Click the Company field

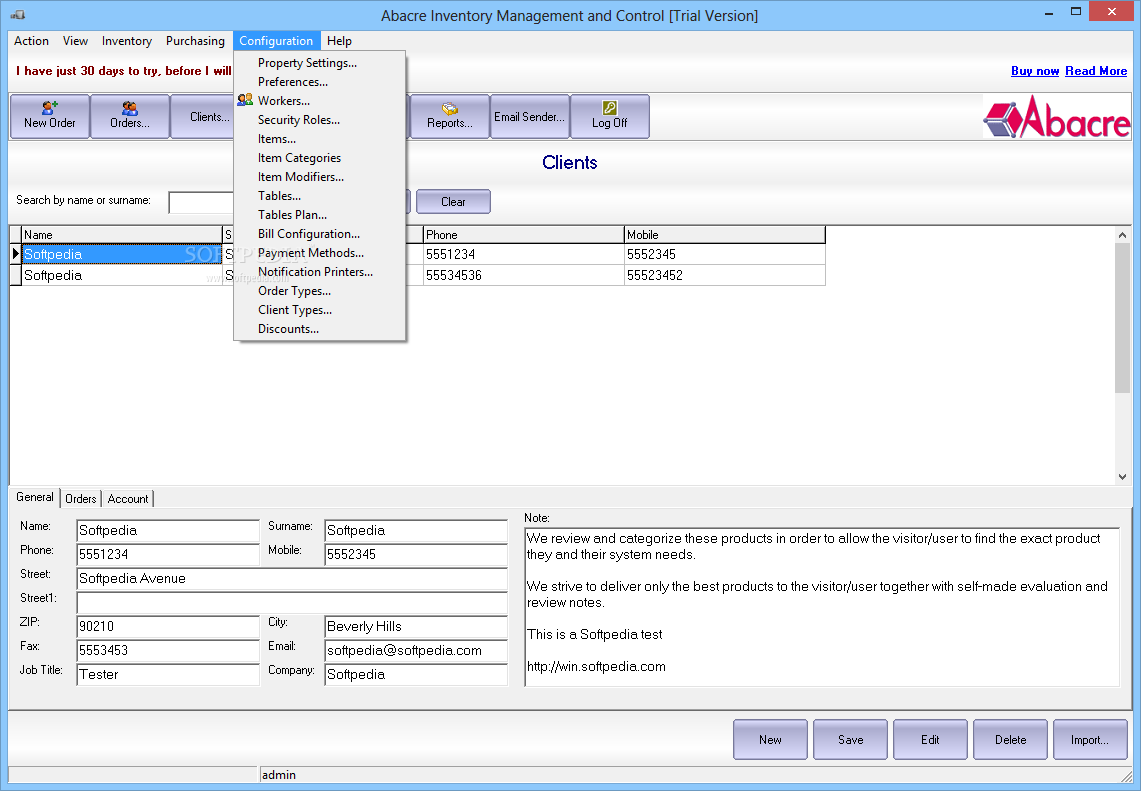click(x=416, y=675)
